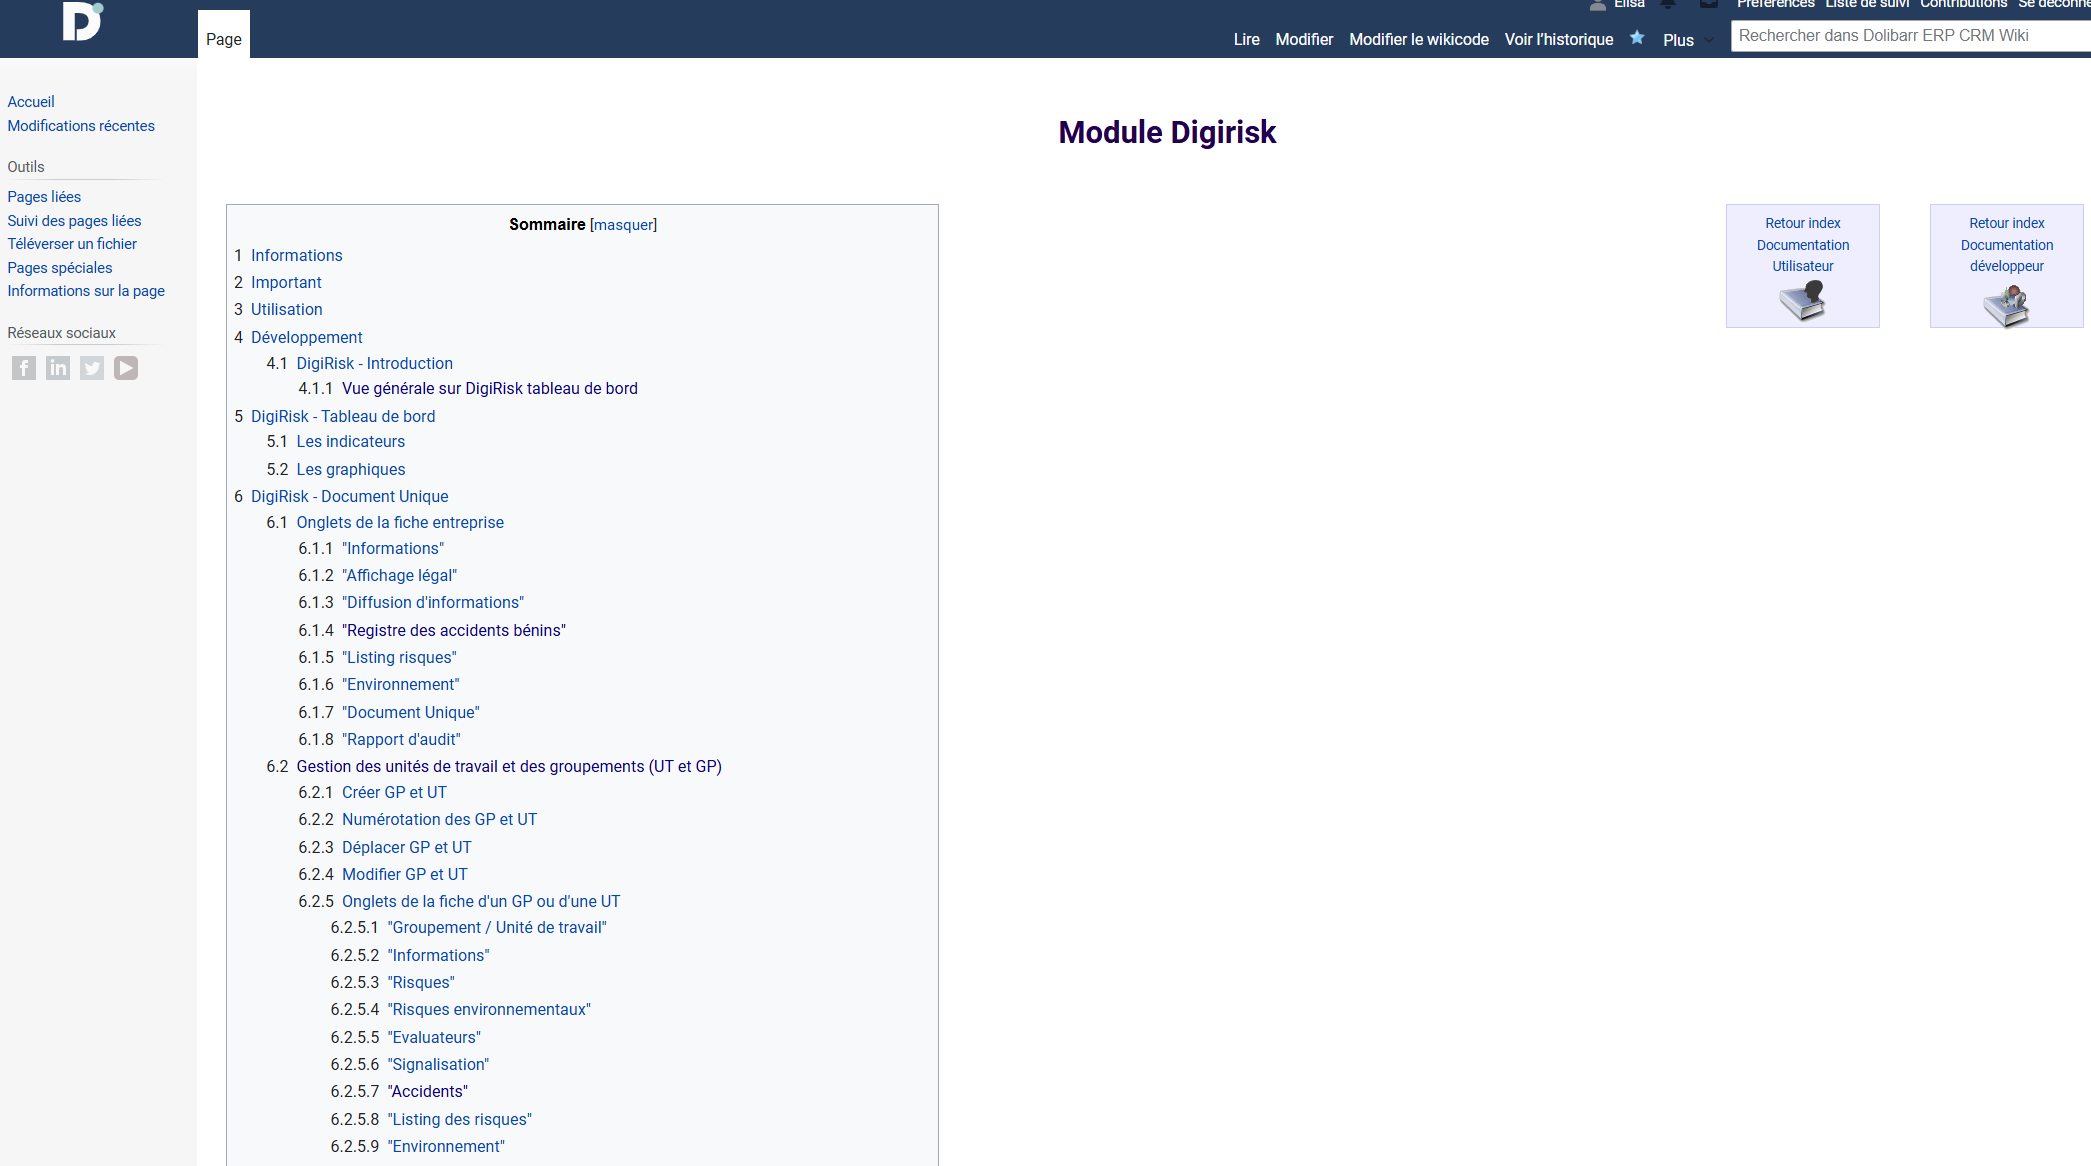
Task: Jump to 6.1.1 "Informations" entry
Action: (392, 548)
